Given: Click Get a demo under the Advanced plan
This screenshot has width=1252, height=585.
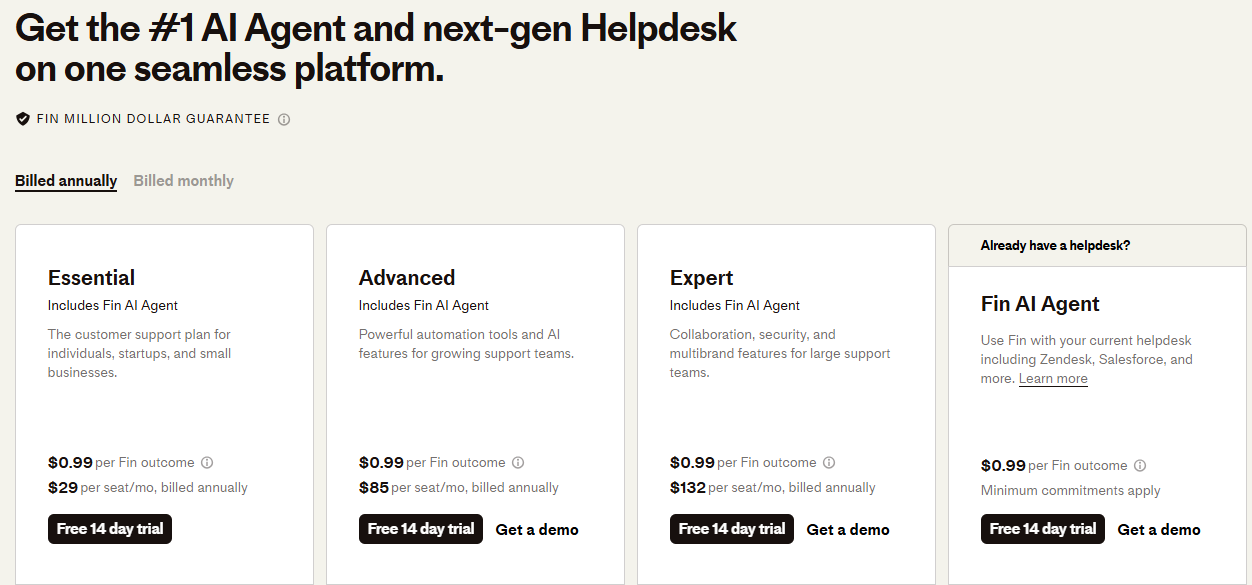Looking at the screenshot, I should pos(537,529).
